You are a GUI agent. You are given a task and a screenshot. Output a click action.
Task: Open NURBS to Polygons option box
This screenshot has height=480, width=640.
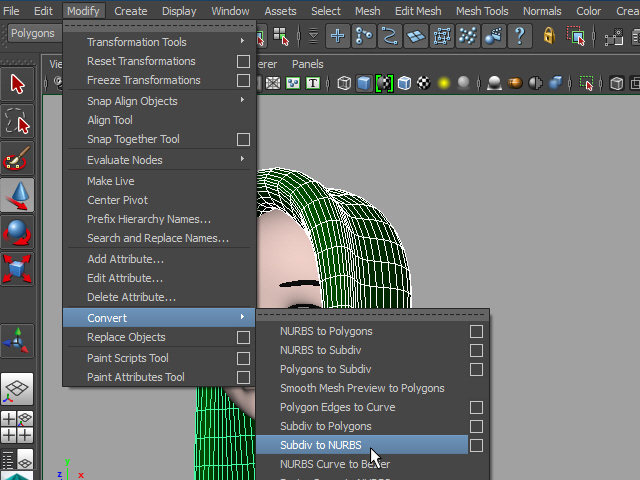pos(476,331)
